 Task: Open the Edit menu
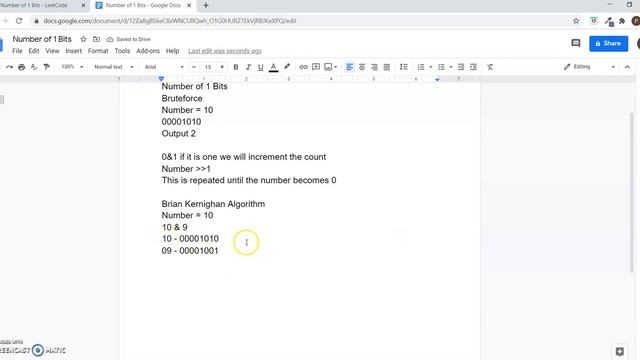34,51
